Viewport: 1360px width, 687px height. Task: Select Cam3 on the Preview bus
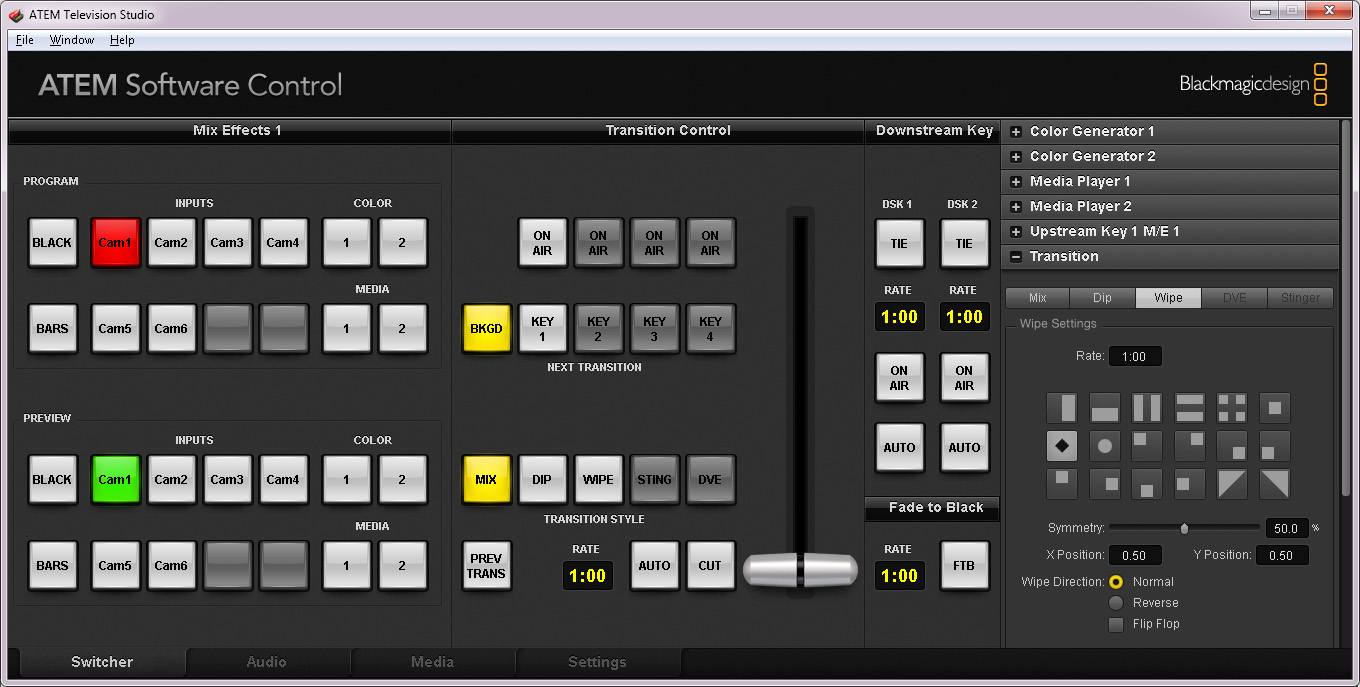pos(227,480)
